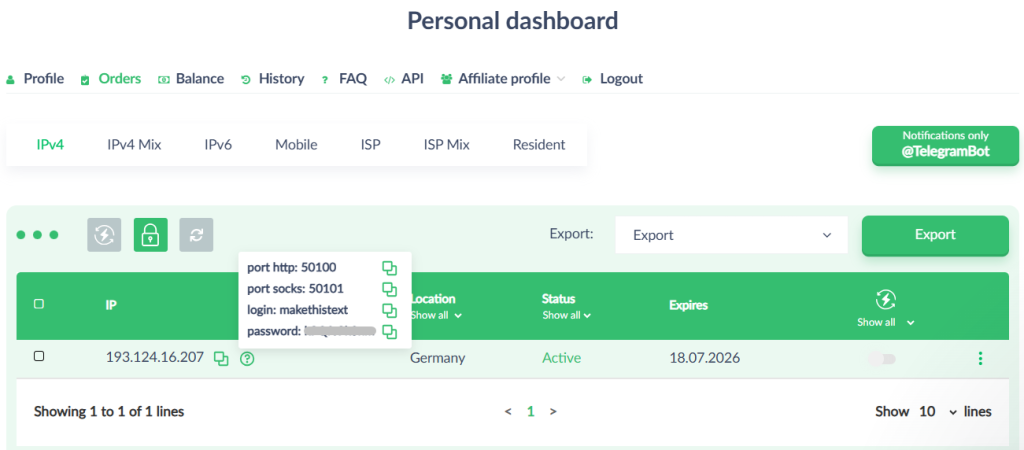Toggle auto-renew switch for the Germany proxy

pyautogui.click(x=882, y=359)
